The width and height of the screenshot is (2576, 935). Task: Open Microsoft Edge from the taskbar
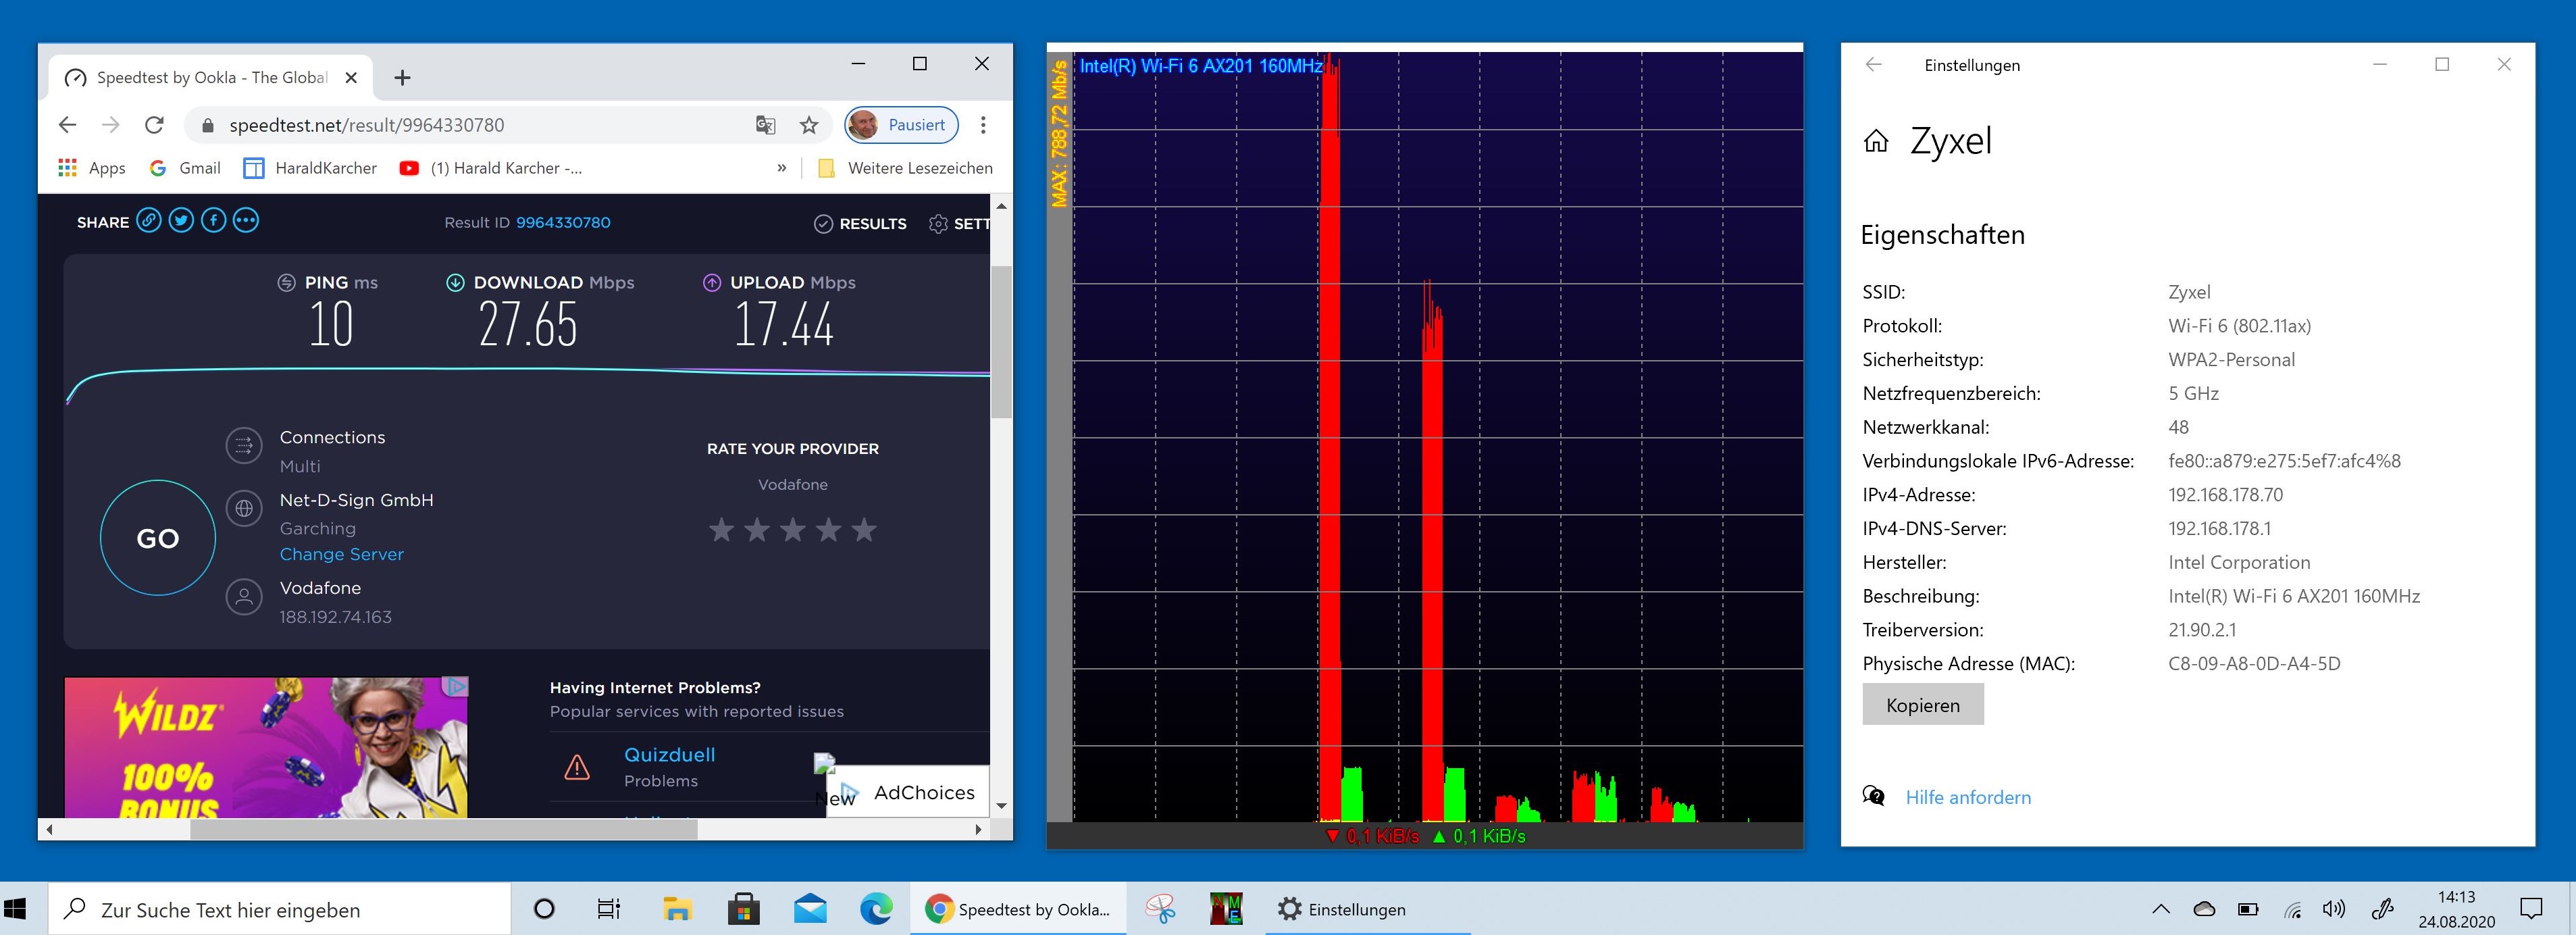click(x=876, y=909)
